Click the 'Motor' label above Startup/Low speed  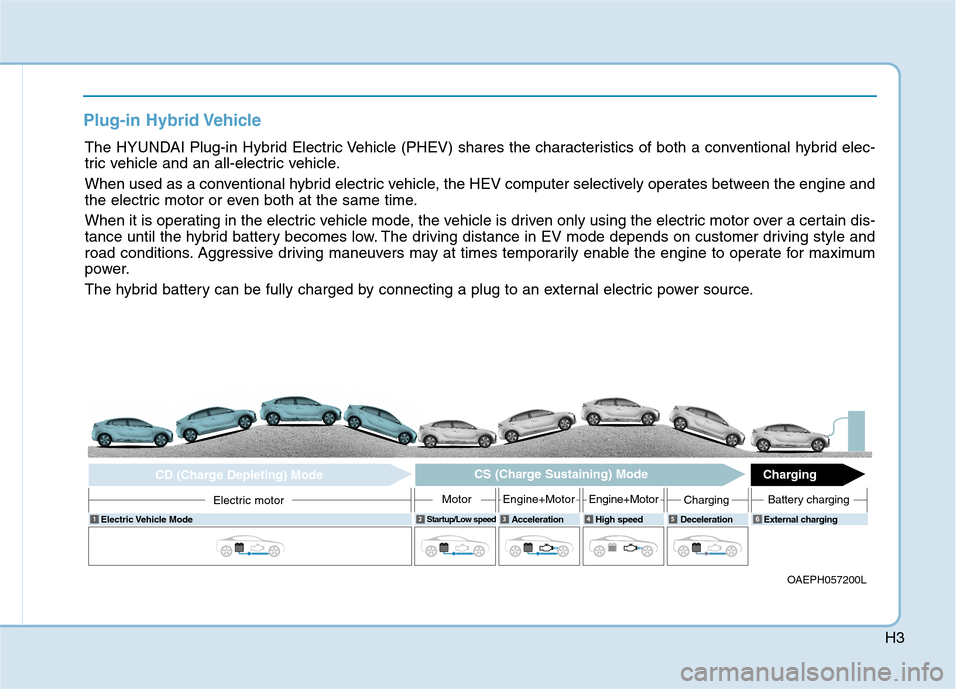tap(457, 499)
